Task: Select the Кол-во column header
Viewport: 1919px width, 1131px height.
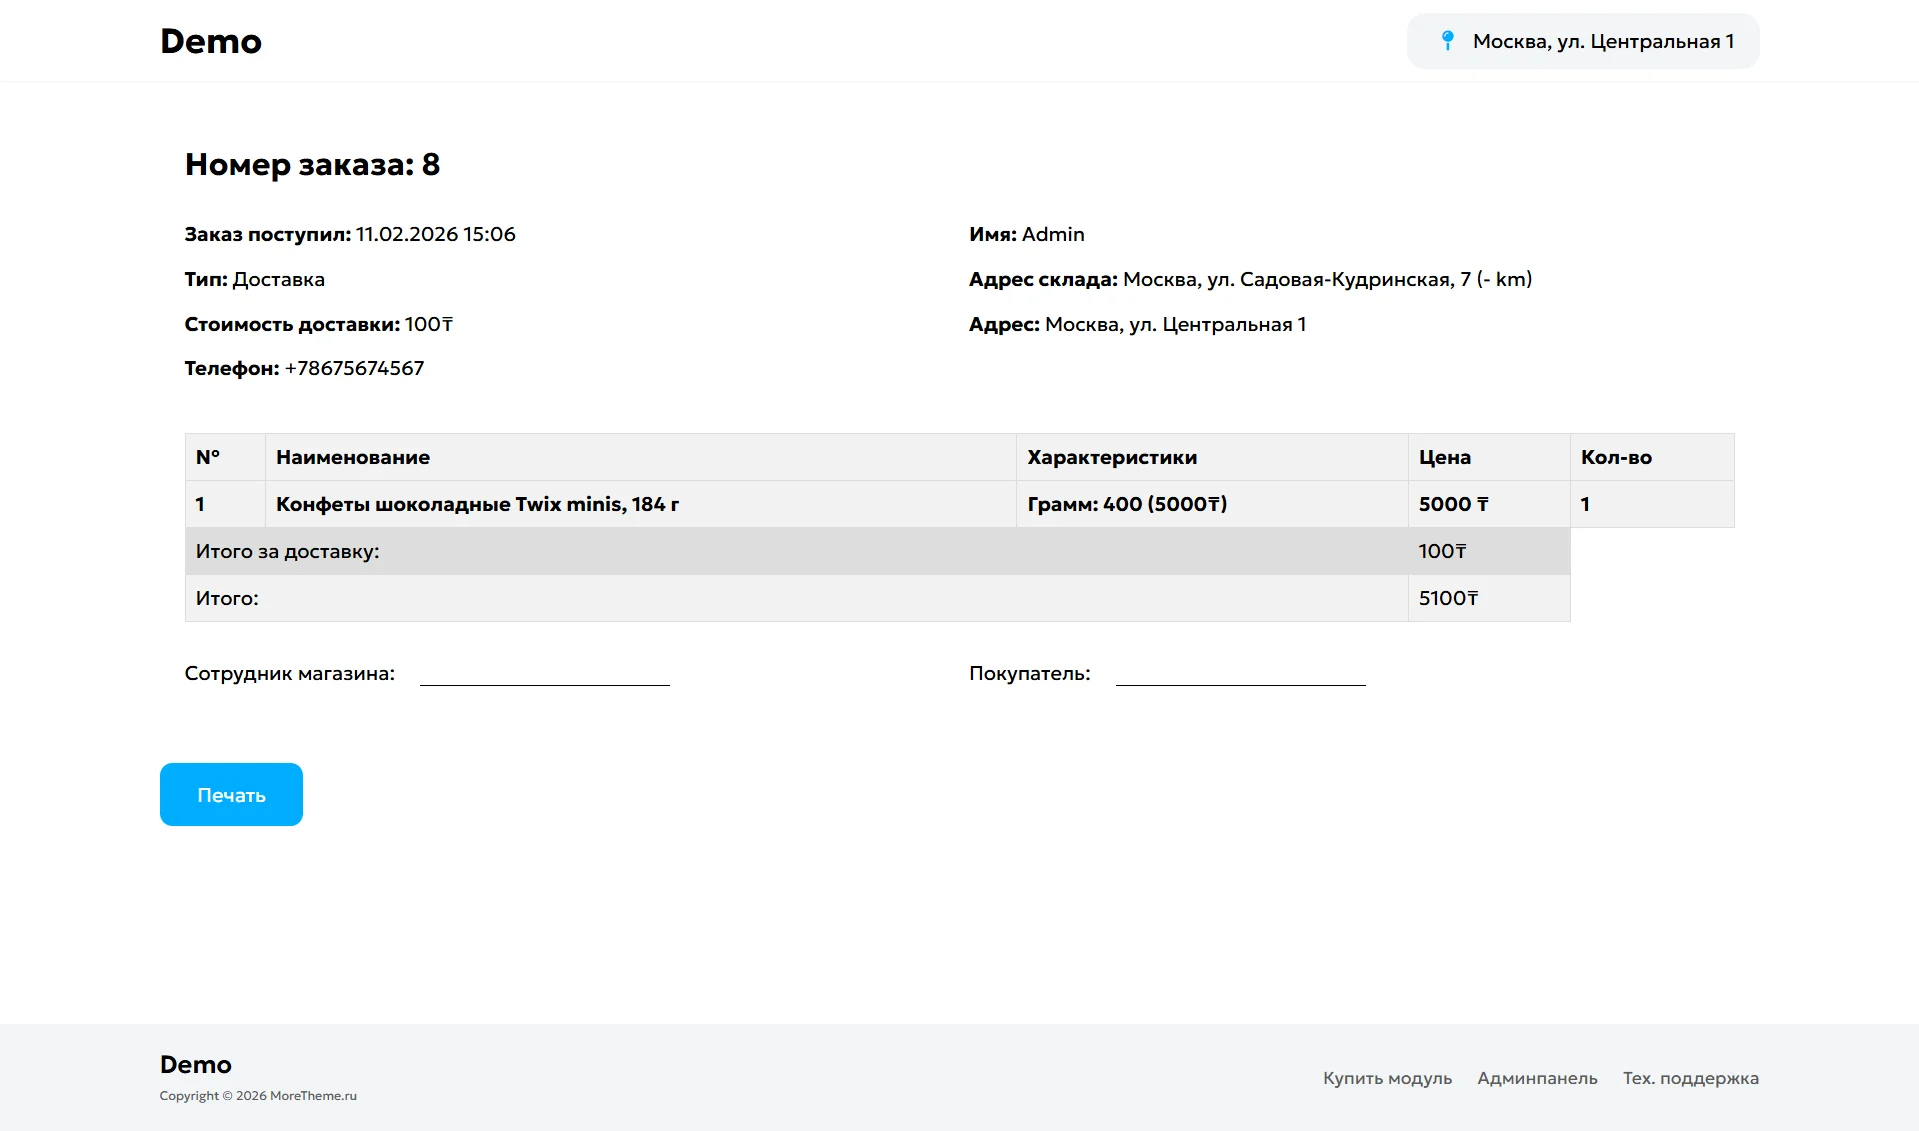Action: pos(1616,457)
